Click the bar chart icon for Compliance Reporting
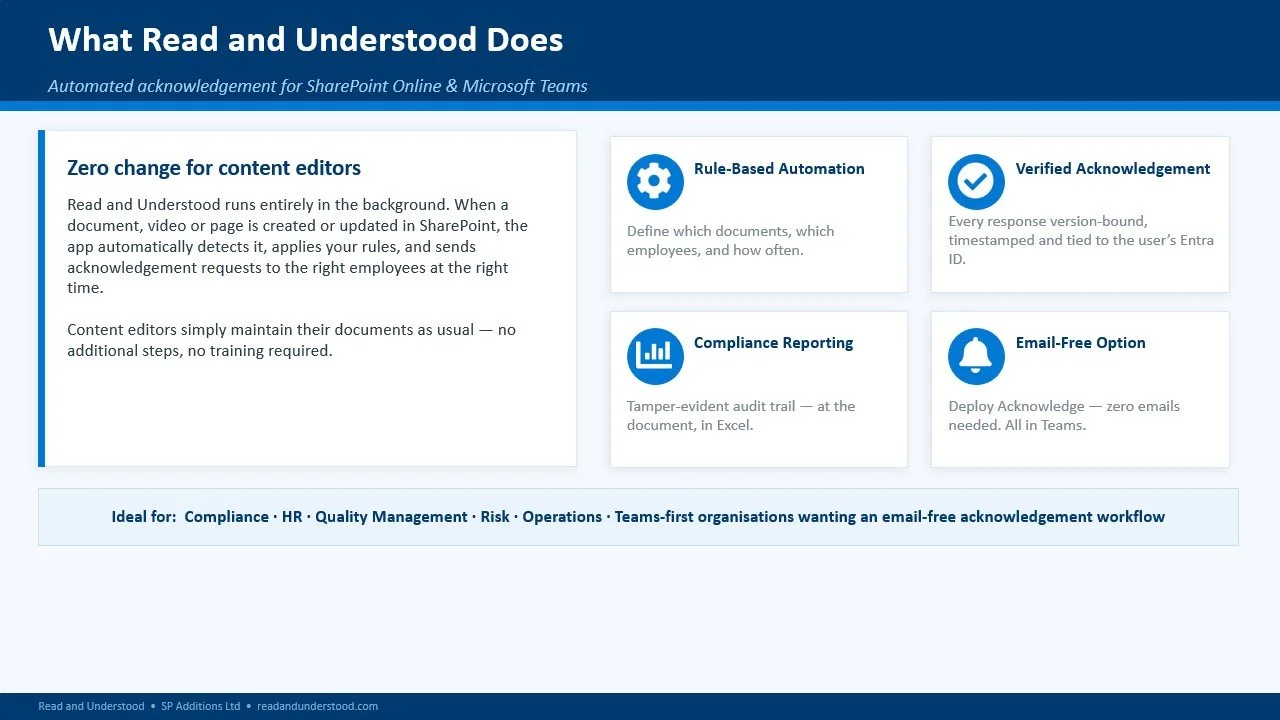The height and width of the screenshot is (720, 1280). (x=655, y=356)
